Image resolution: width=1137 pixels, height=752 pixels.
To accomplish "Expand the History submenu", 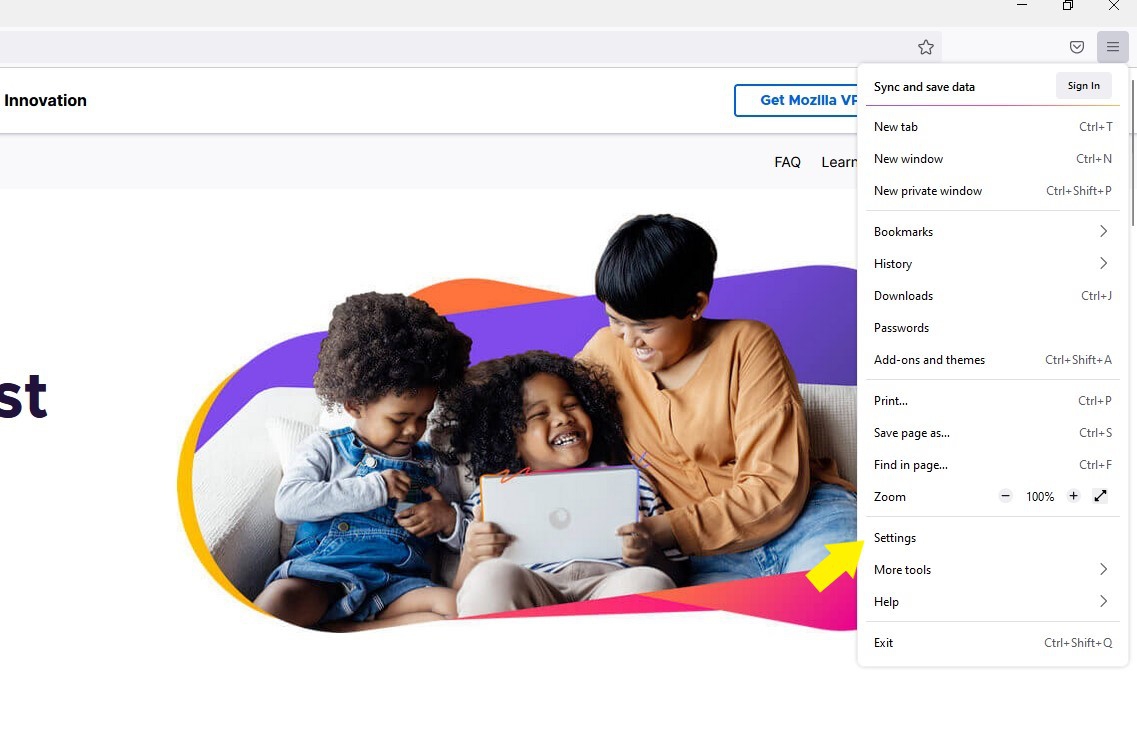I will pyautogui.click(x=993, y=264).
